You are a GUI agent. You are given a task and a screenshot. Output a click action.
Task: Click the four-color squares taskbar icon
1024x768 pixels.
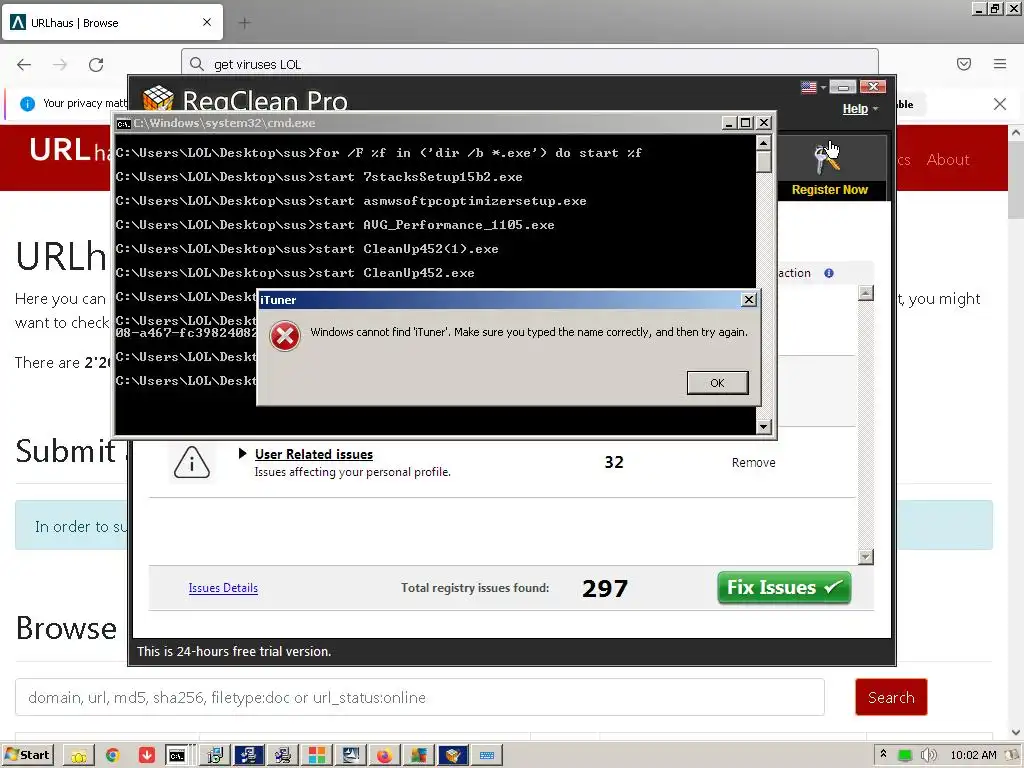point(317,756)
